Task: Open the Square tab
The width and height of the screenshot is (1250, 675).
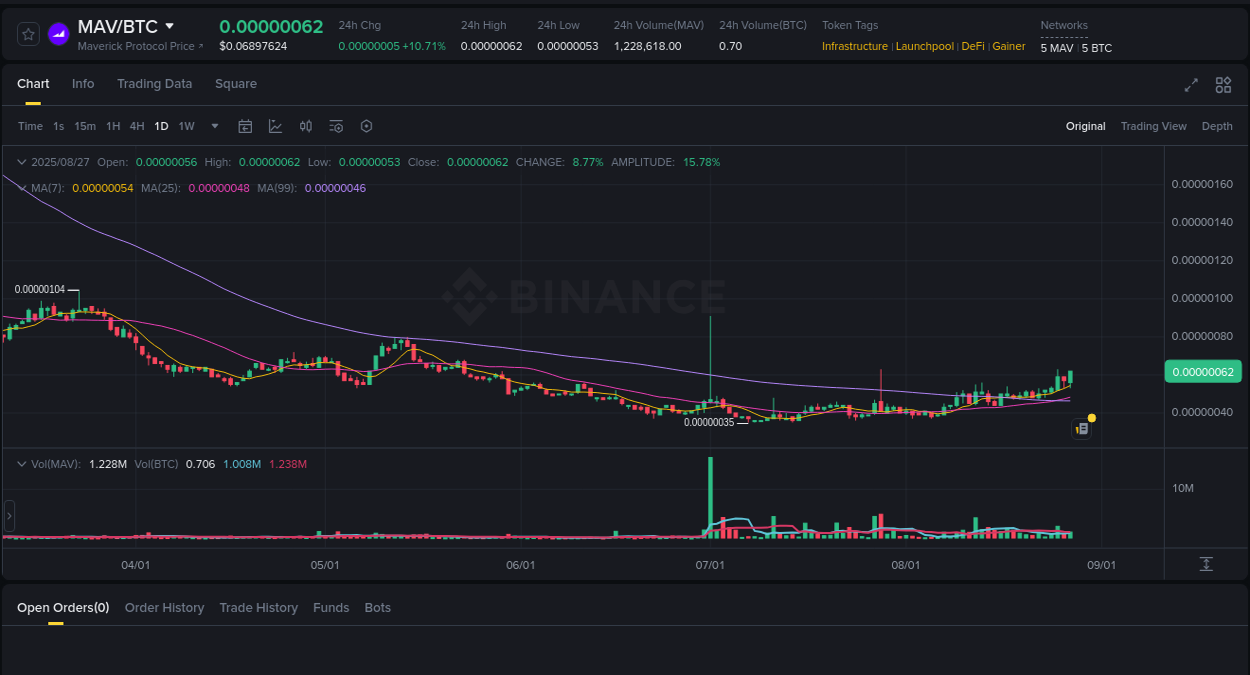Action: (236, 84)
